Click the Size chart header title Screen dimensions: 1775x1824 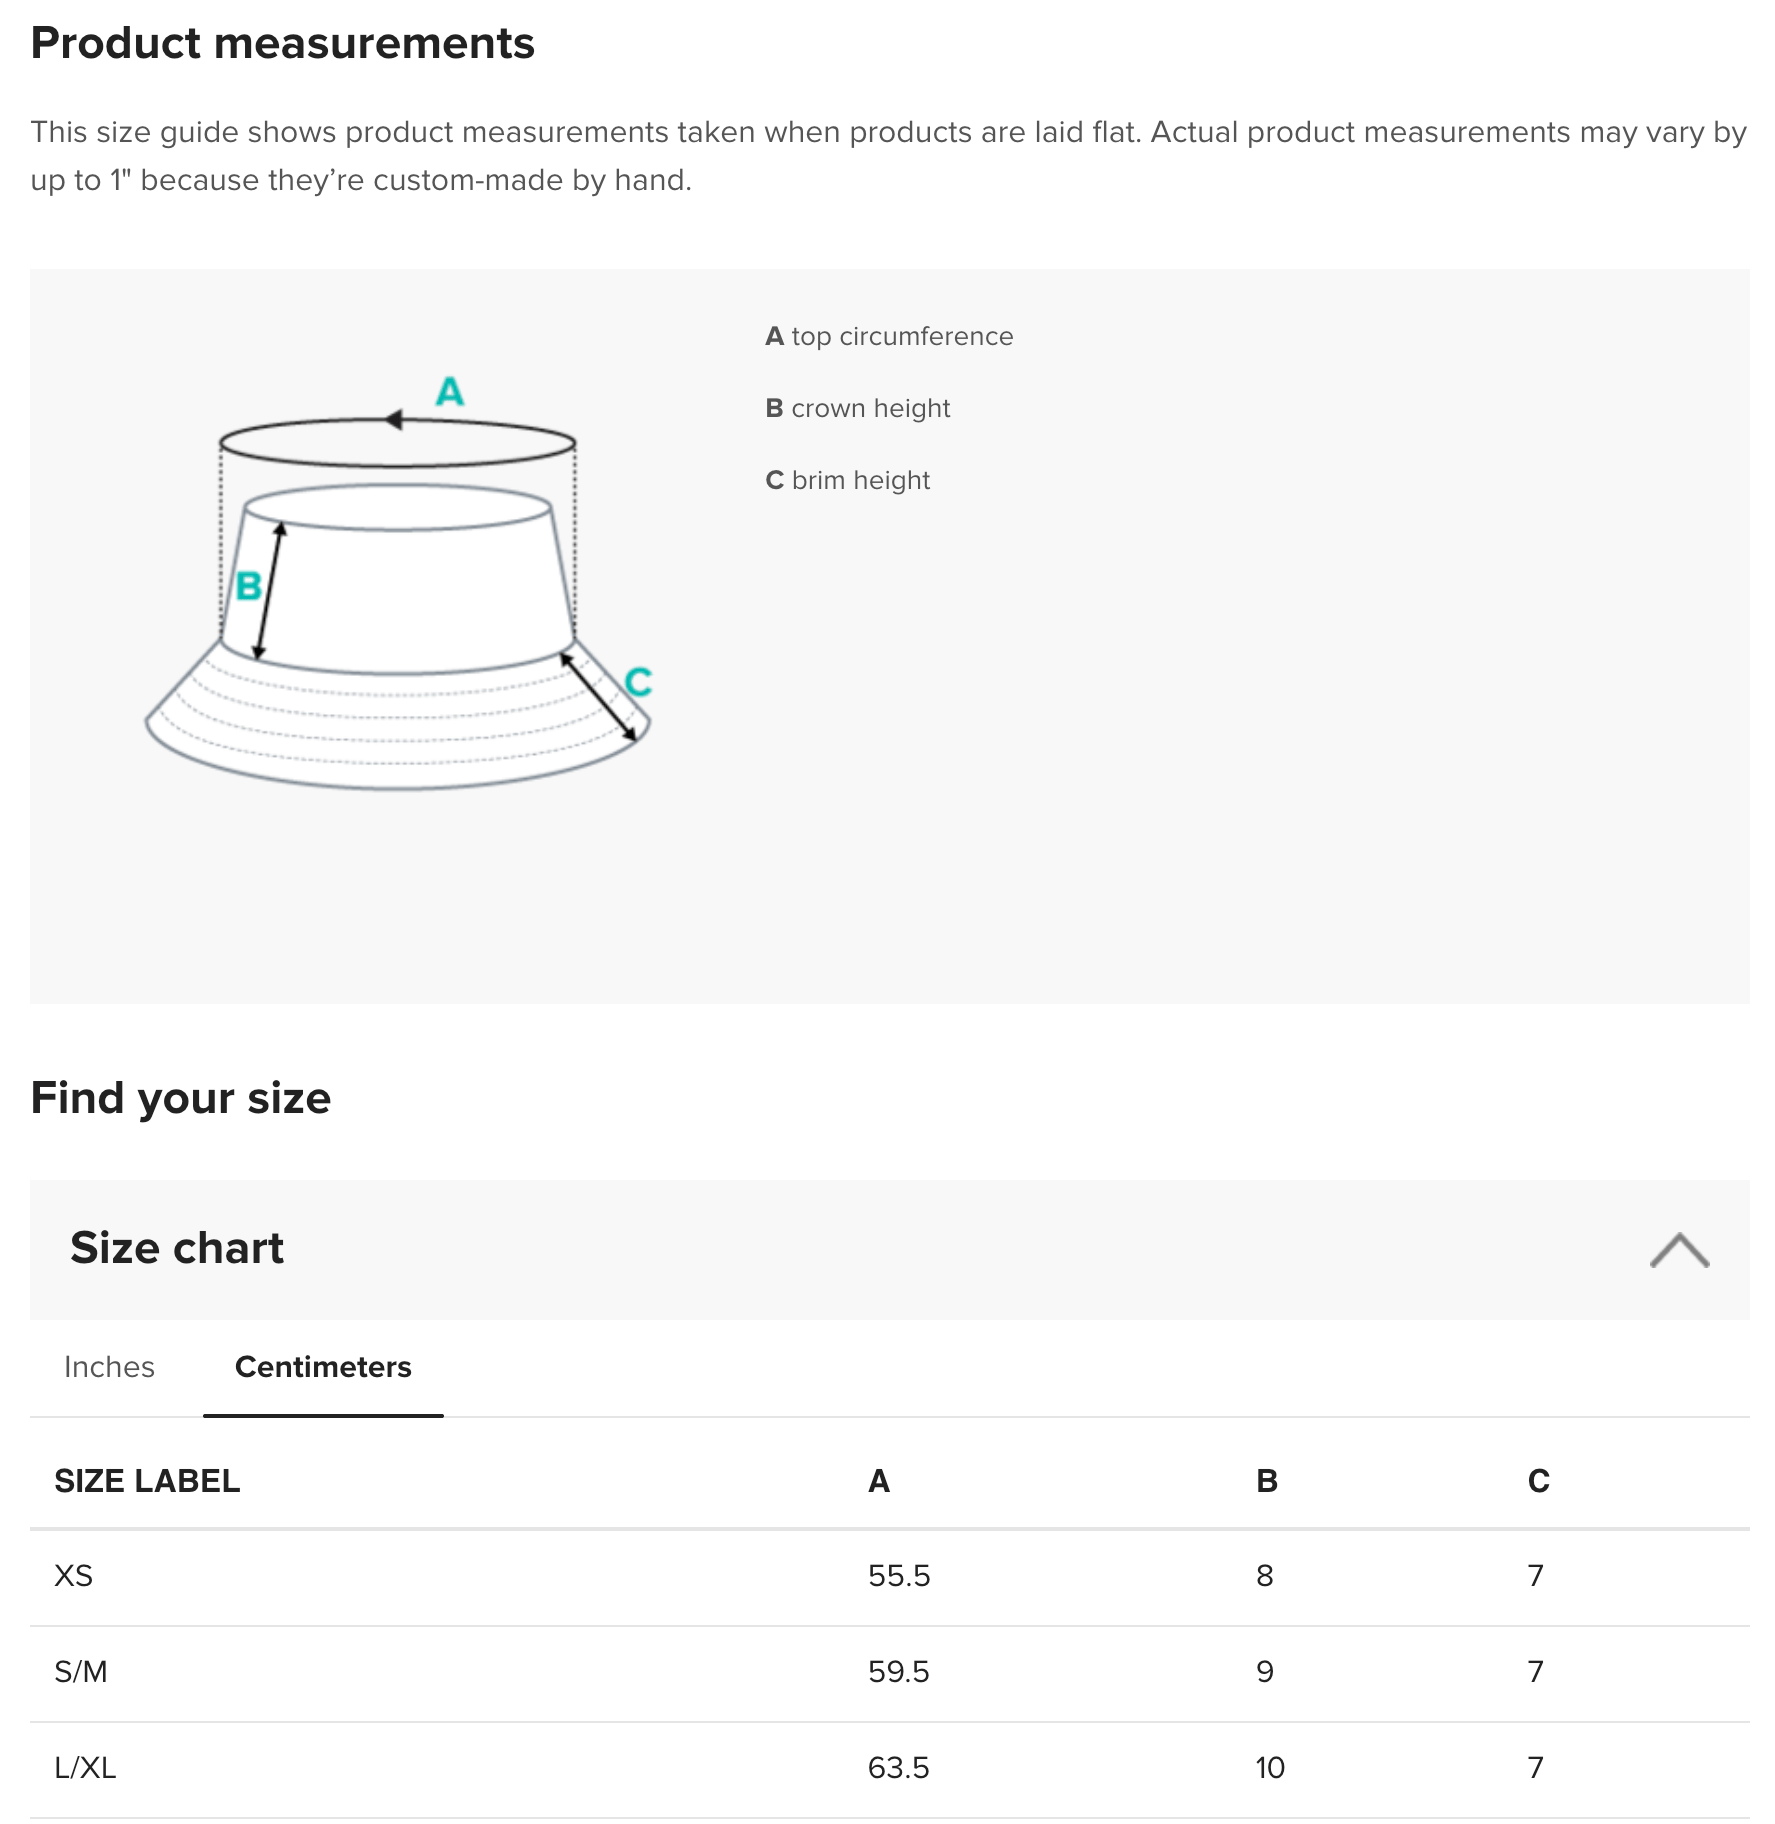point(177,1248)
